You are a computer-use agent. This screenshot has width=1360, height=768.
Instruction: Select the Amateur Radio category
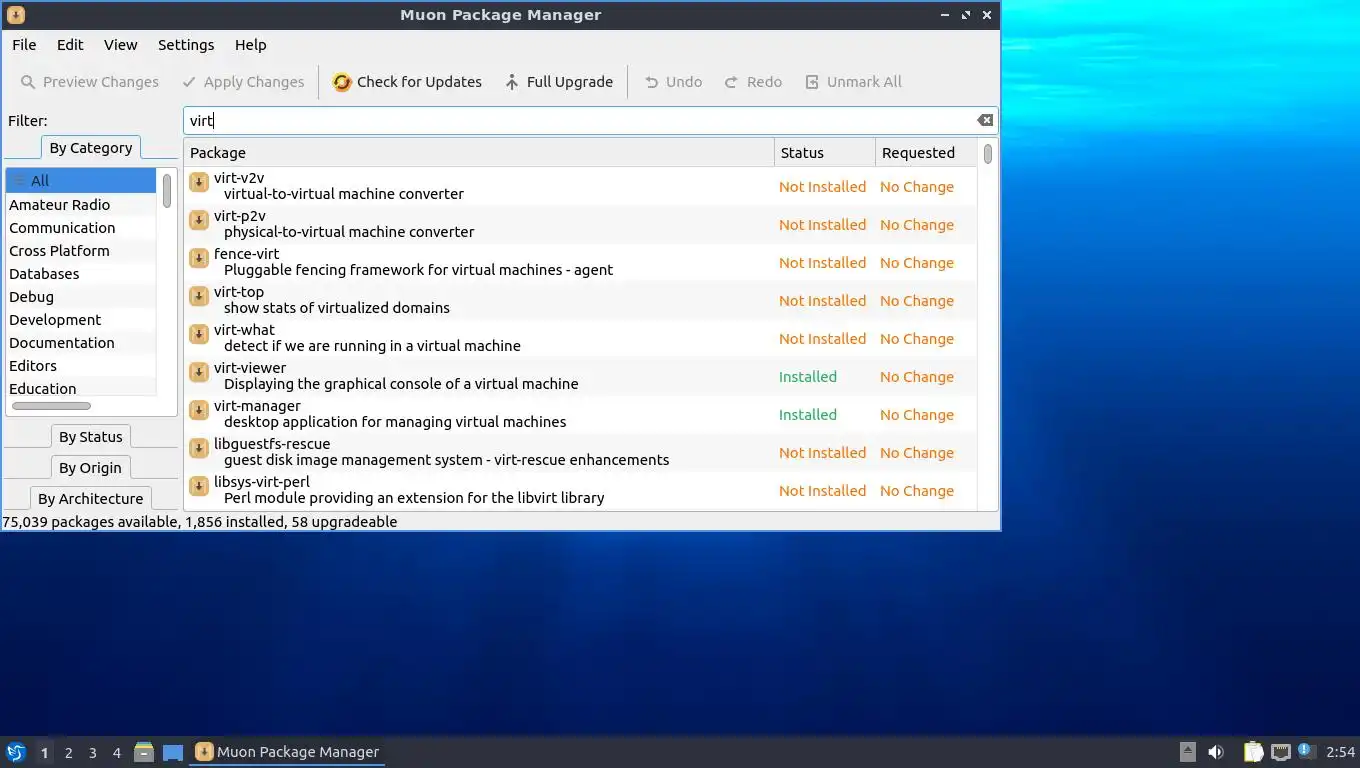point(81,205)
